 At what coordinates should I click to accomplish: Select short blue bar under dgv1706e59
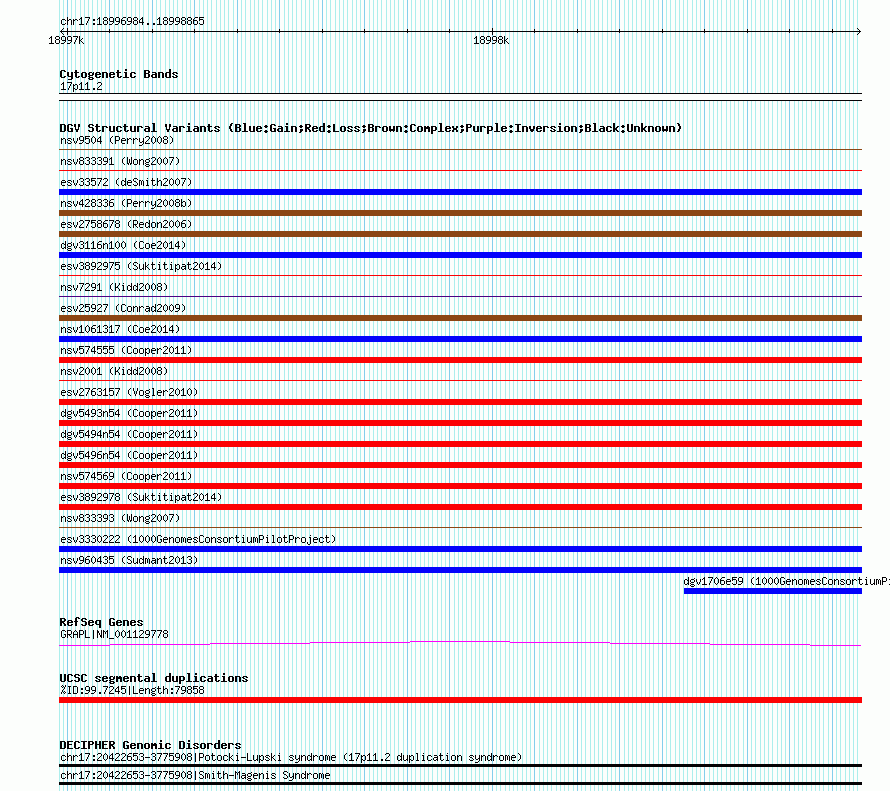click(x=773, y=591)
